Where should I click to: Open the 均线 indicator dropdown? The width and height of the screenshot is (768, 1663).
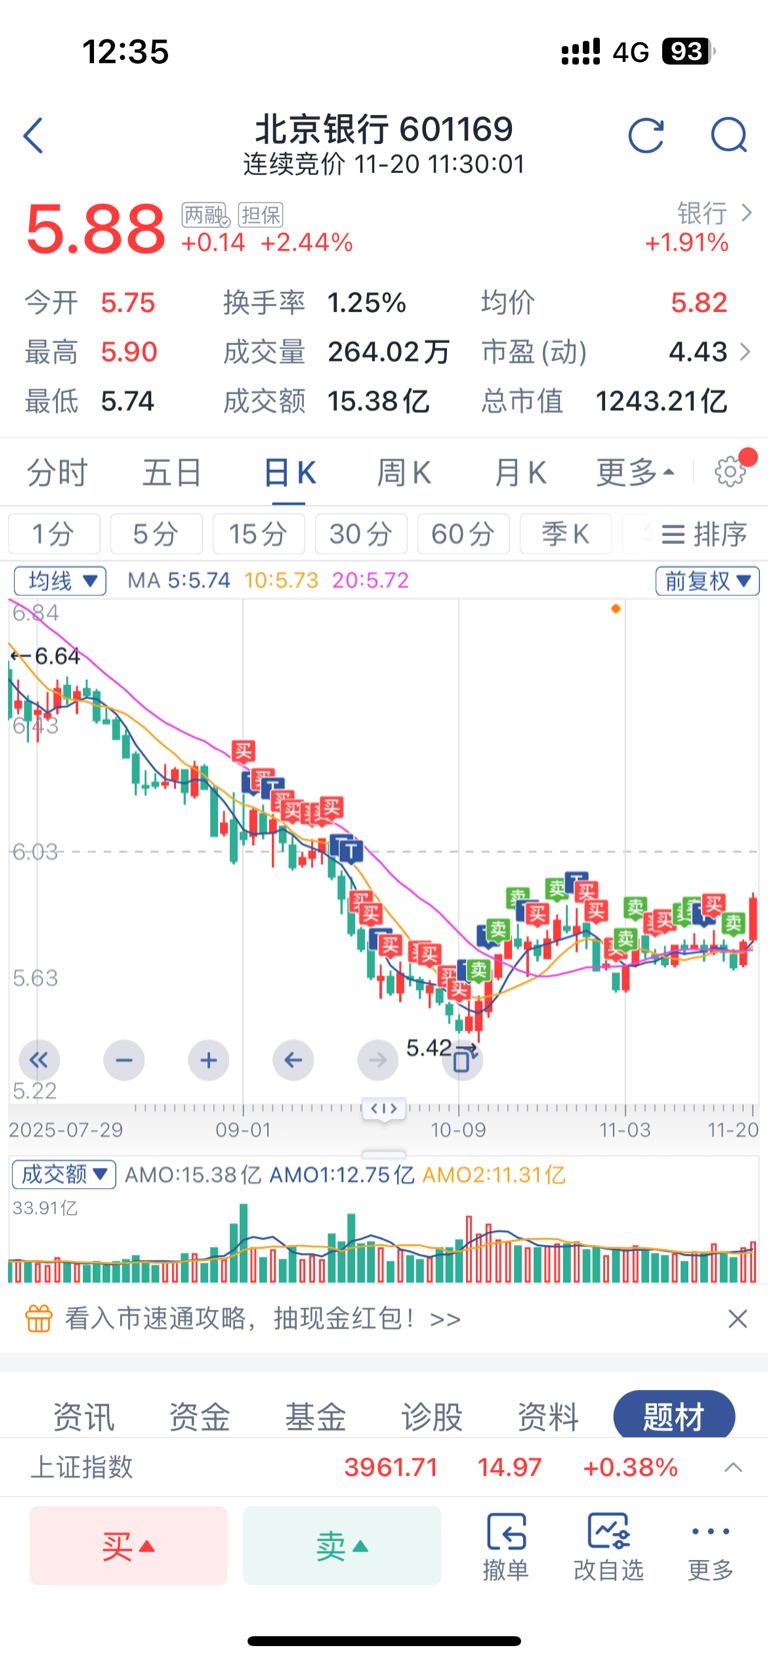click(x=60, y=581)
